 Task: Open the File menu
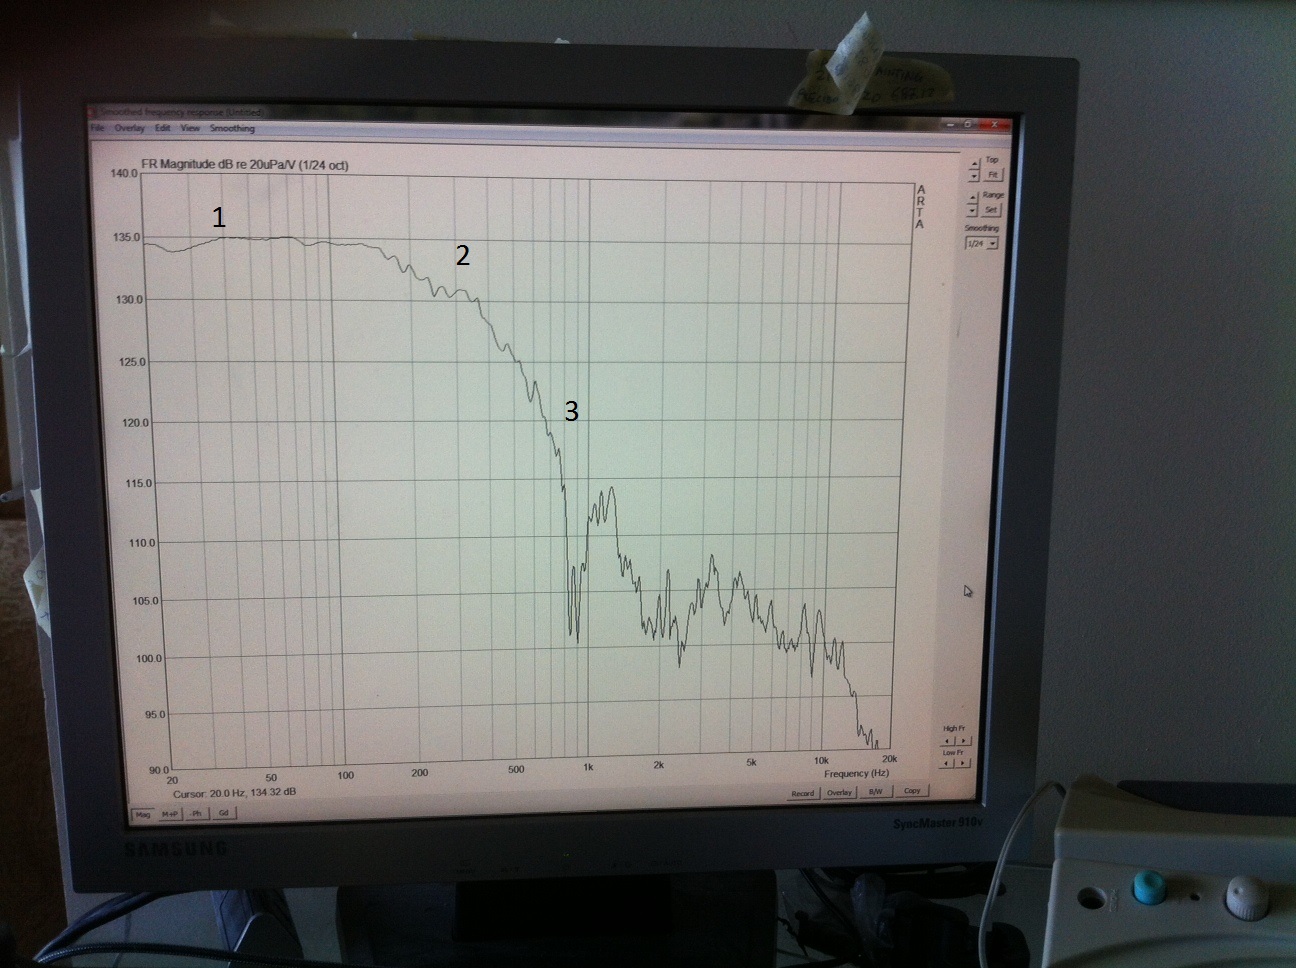click(x=97, y=128)
